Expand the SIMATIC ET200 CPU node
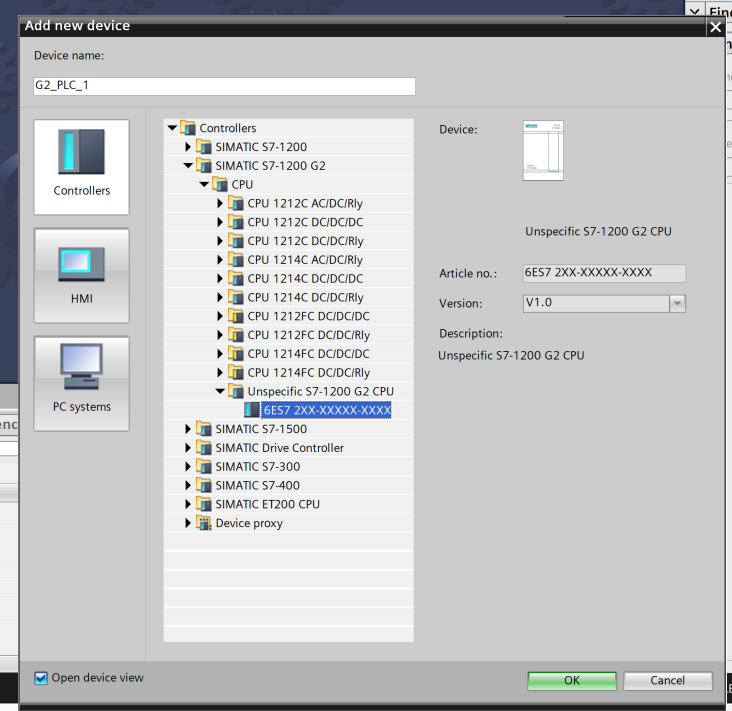The image size is (732, 711). (x=188, y=504)
